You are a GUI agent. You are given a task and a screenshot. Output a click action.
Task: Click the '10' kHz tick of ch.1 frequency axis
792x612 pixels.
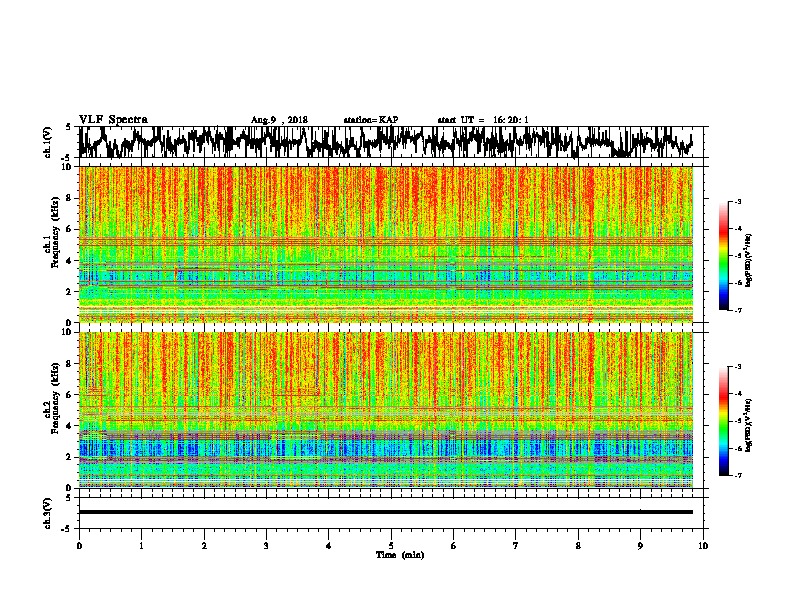[67, 167]
